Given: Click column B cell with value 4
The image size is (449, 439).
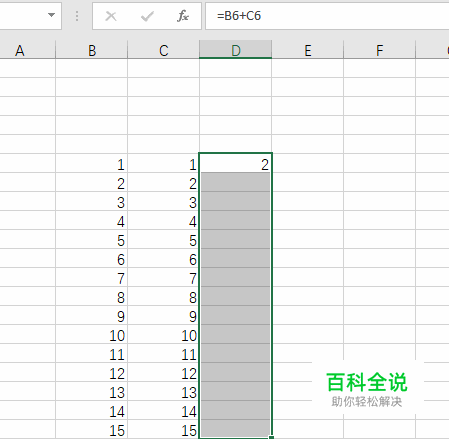Looking at the screenshot, I should tap(92, 220).
